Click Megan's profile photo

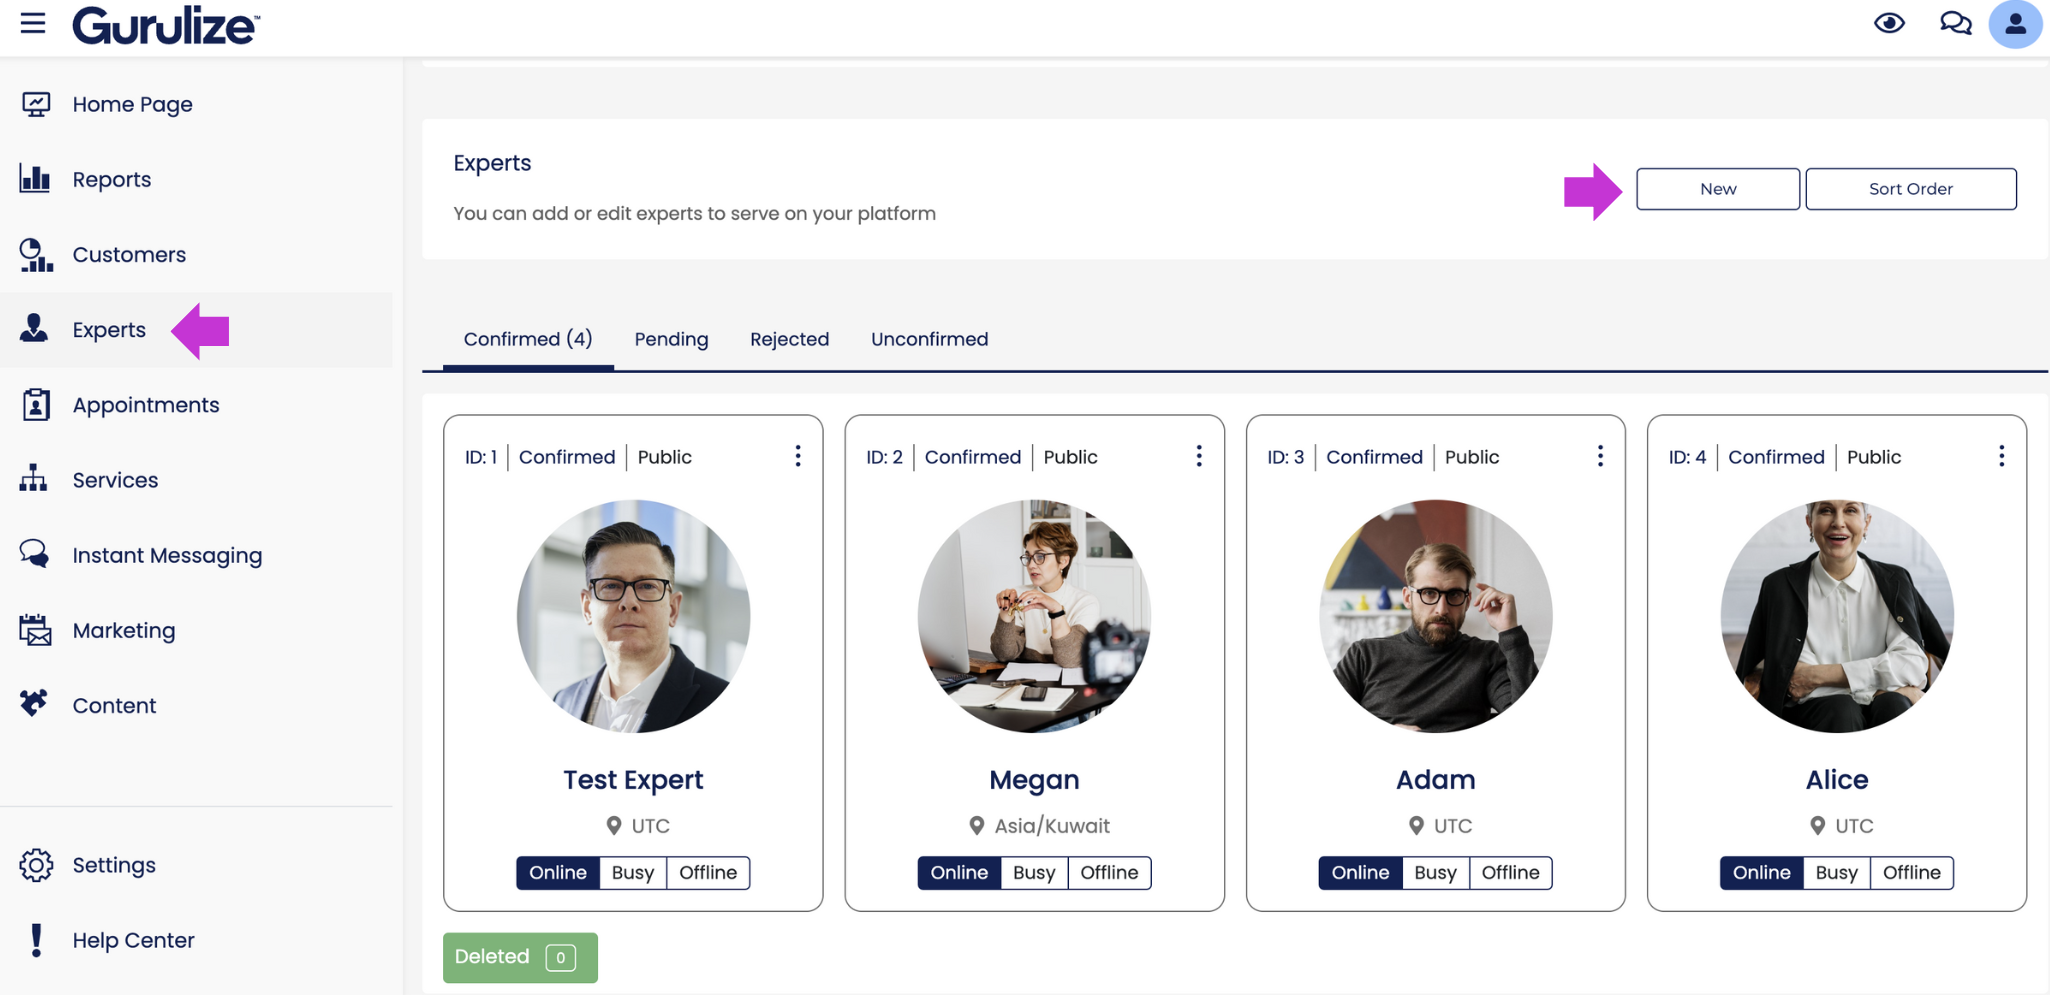[1034, 616]
